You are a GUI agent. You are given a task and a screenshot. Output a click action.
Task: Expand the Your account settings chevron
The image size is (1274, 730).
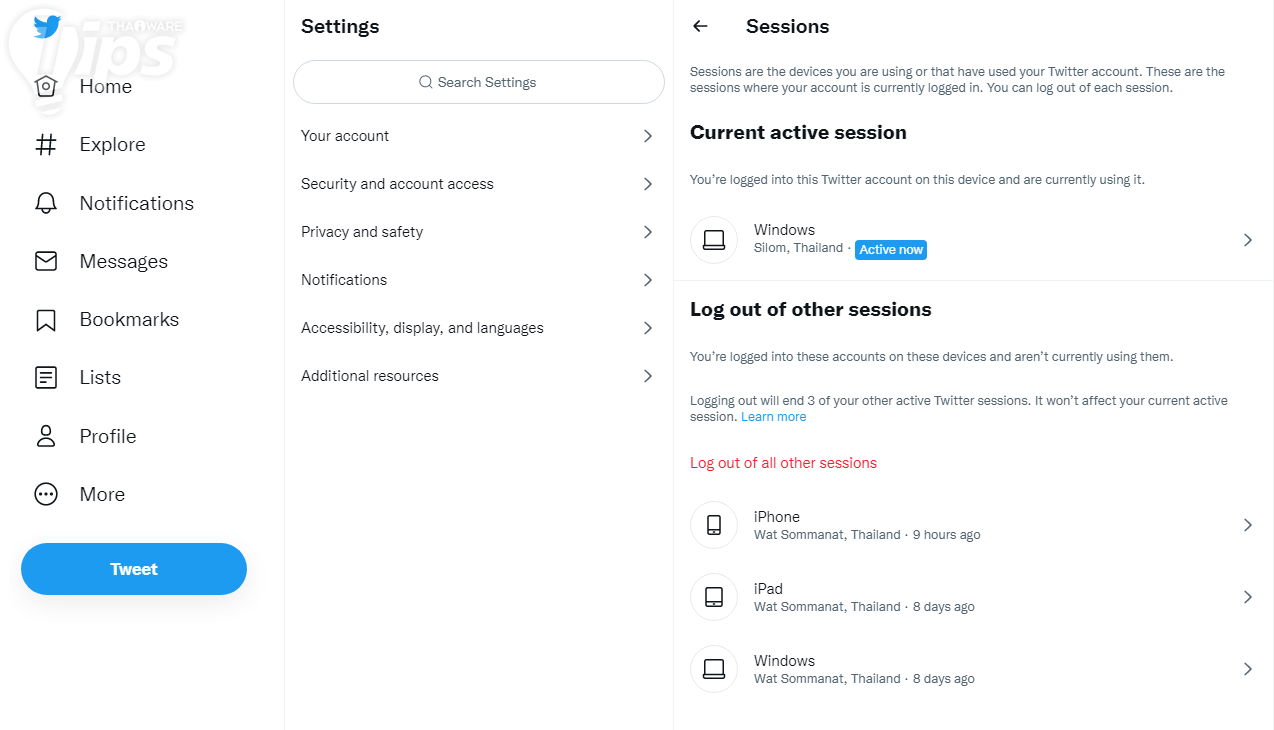pyautogui.click(x=648, y=136)
